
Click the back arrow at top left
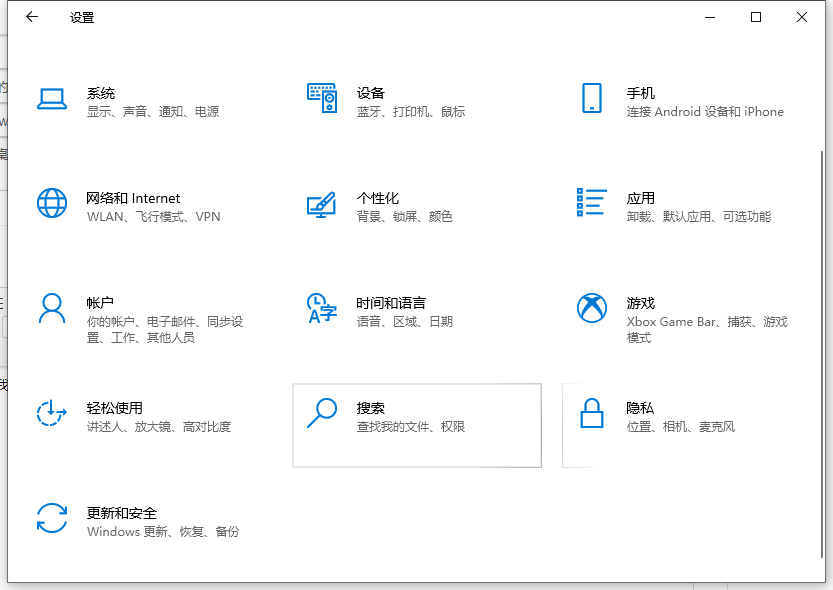point(31,17)
